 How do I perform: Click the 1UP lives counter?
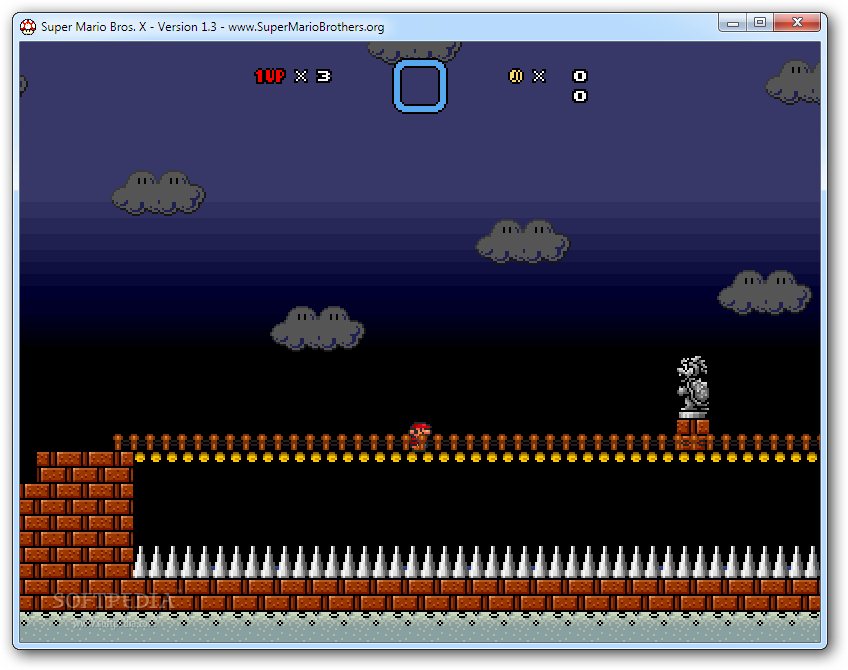pos(293,76)
